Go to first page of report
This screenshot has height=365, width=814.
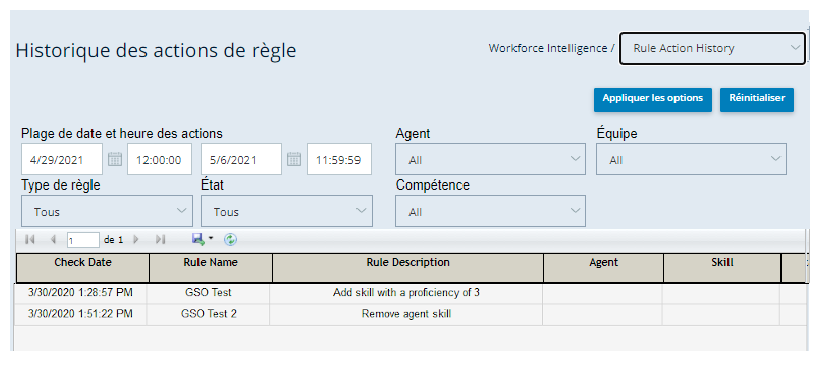(30, 239)
